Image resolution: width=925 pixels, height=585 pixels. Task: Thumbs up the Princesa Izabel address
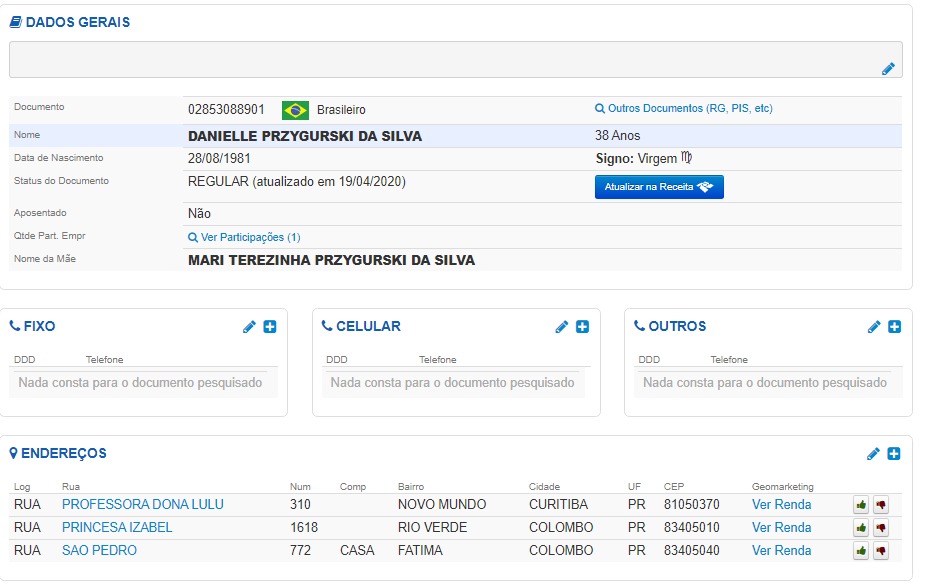[x=860, y=528]
